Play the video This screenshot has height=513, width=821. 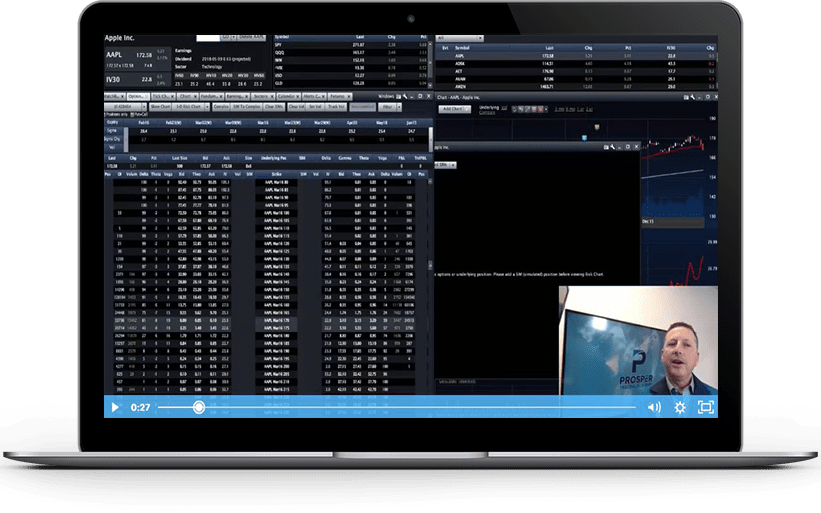point(115,407)
